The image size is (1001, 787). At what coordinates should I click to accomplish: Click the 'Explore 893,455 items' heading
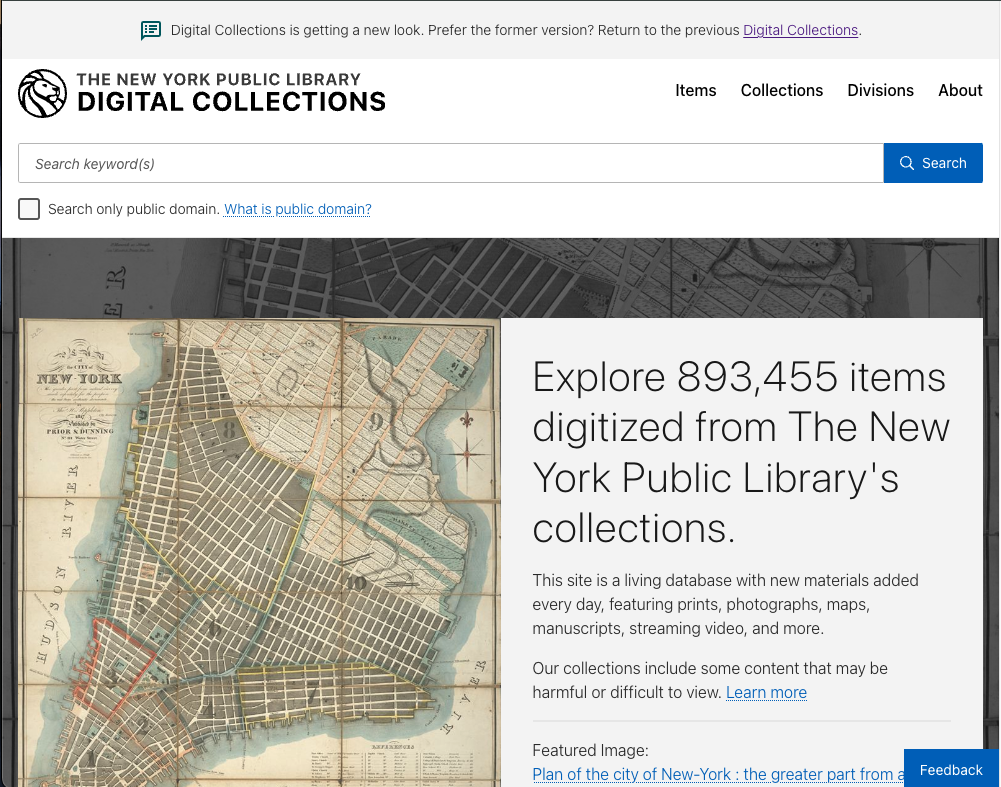(x=741, y=453)
